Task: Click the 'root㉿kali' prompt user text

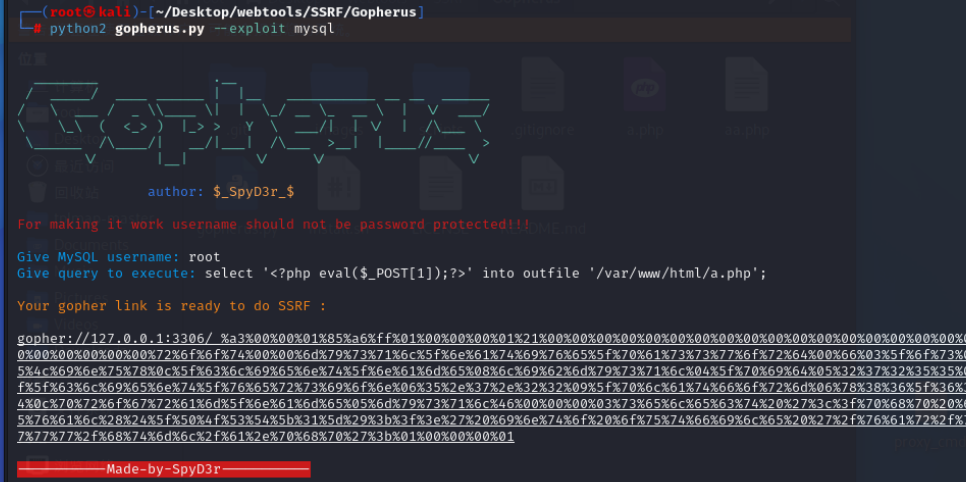Action: 91,12
